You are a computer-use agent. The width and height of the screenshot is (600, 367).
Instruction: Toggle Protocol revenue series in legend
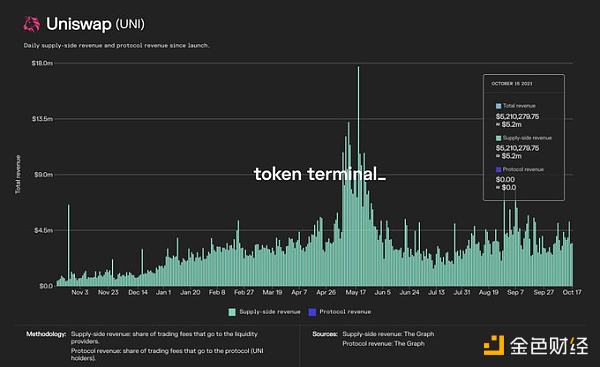340,312
